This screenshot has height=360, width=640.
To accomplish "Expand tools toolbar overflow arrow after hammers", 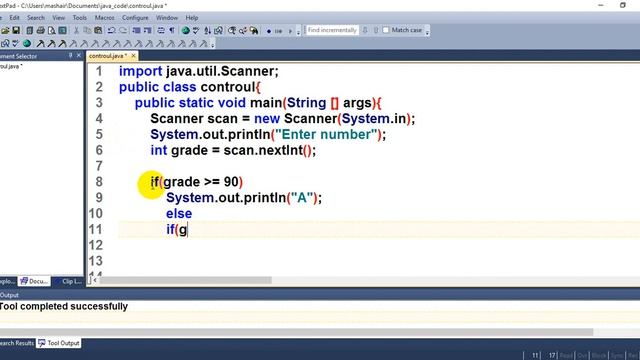I will pyautogui.click(x=213, y=44).
